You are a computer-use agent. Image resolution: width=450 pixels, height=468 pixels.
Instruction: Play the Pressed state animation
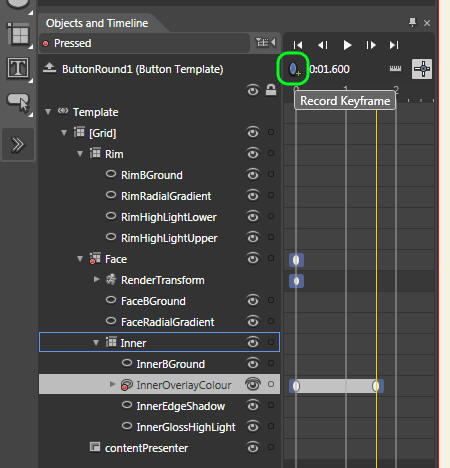click(347, 45)
